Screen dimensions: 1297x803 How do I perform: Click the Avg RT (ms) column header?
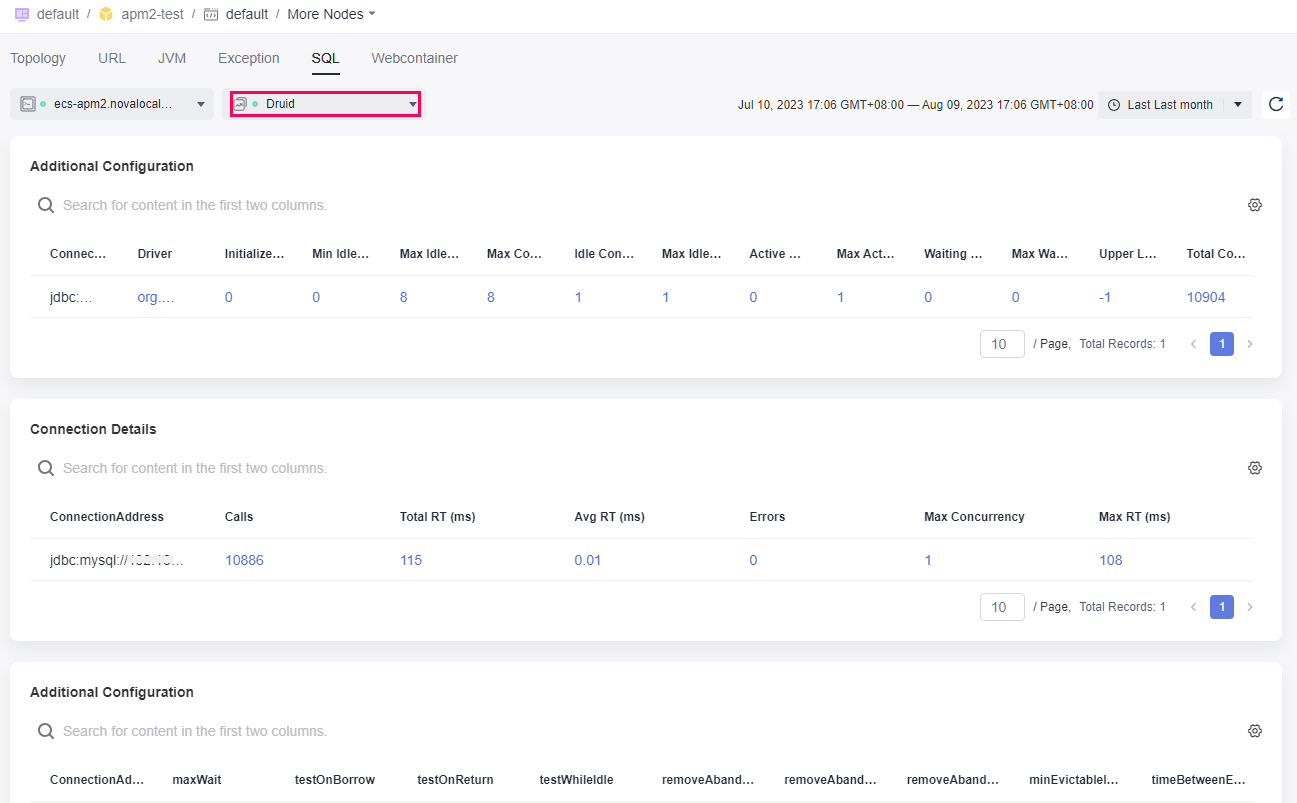coord(609,517)
